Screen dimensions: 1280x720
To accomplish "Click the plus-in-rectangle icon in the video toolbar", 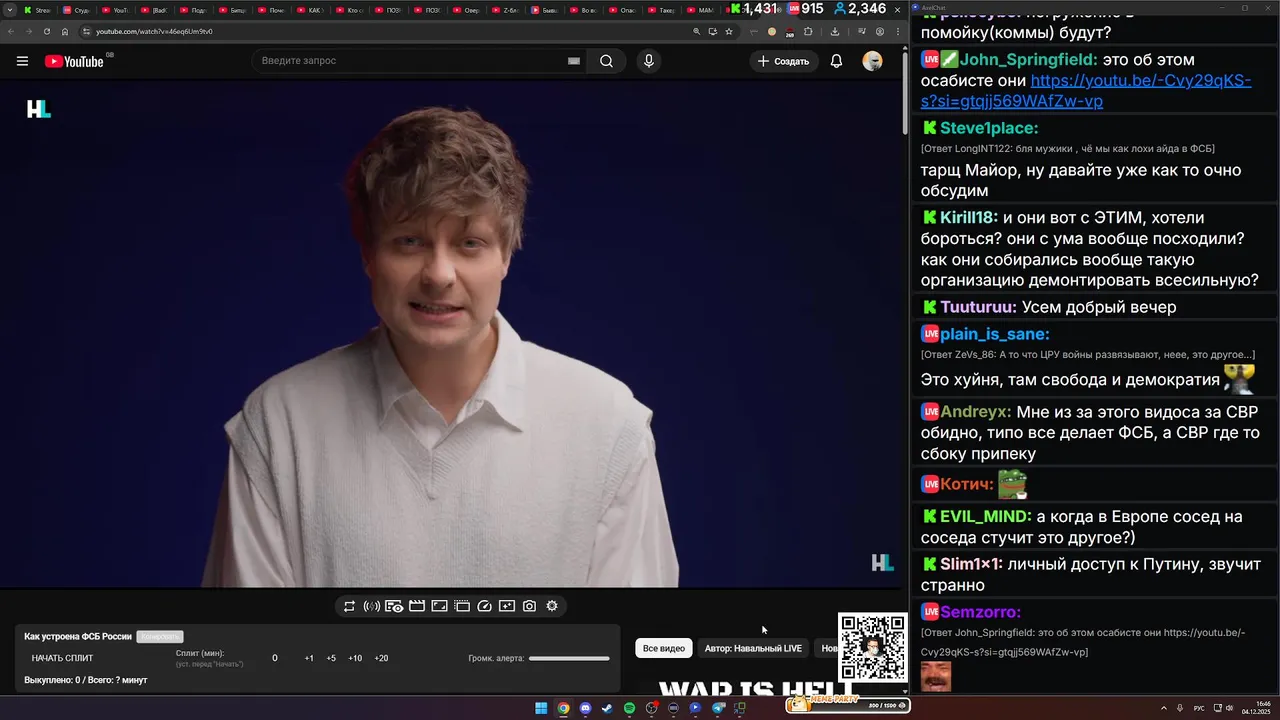I will (507, 606).
